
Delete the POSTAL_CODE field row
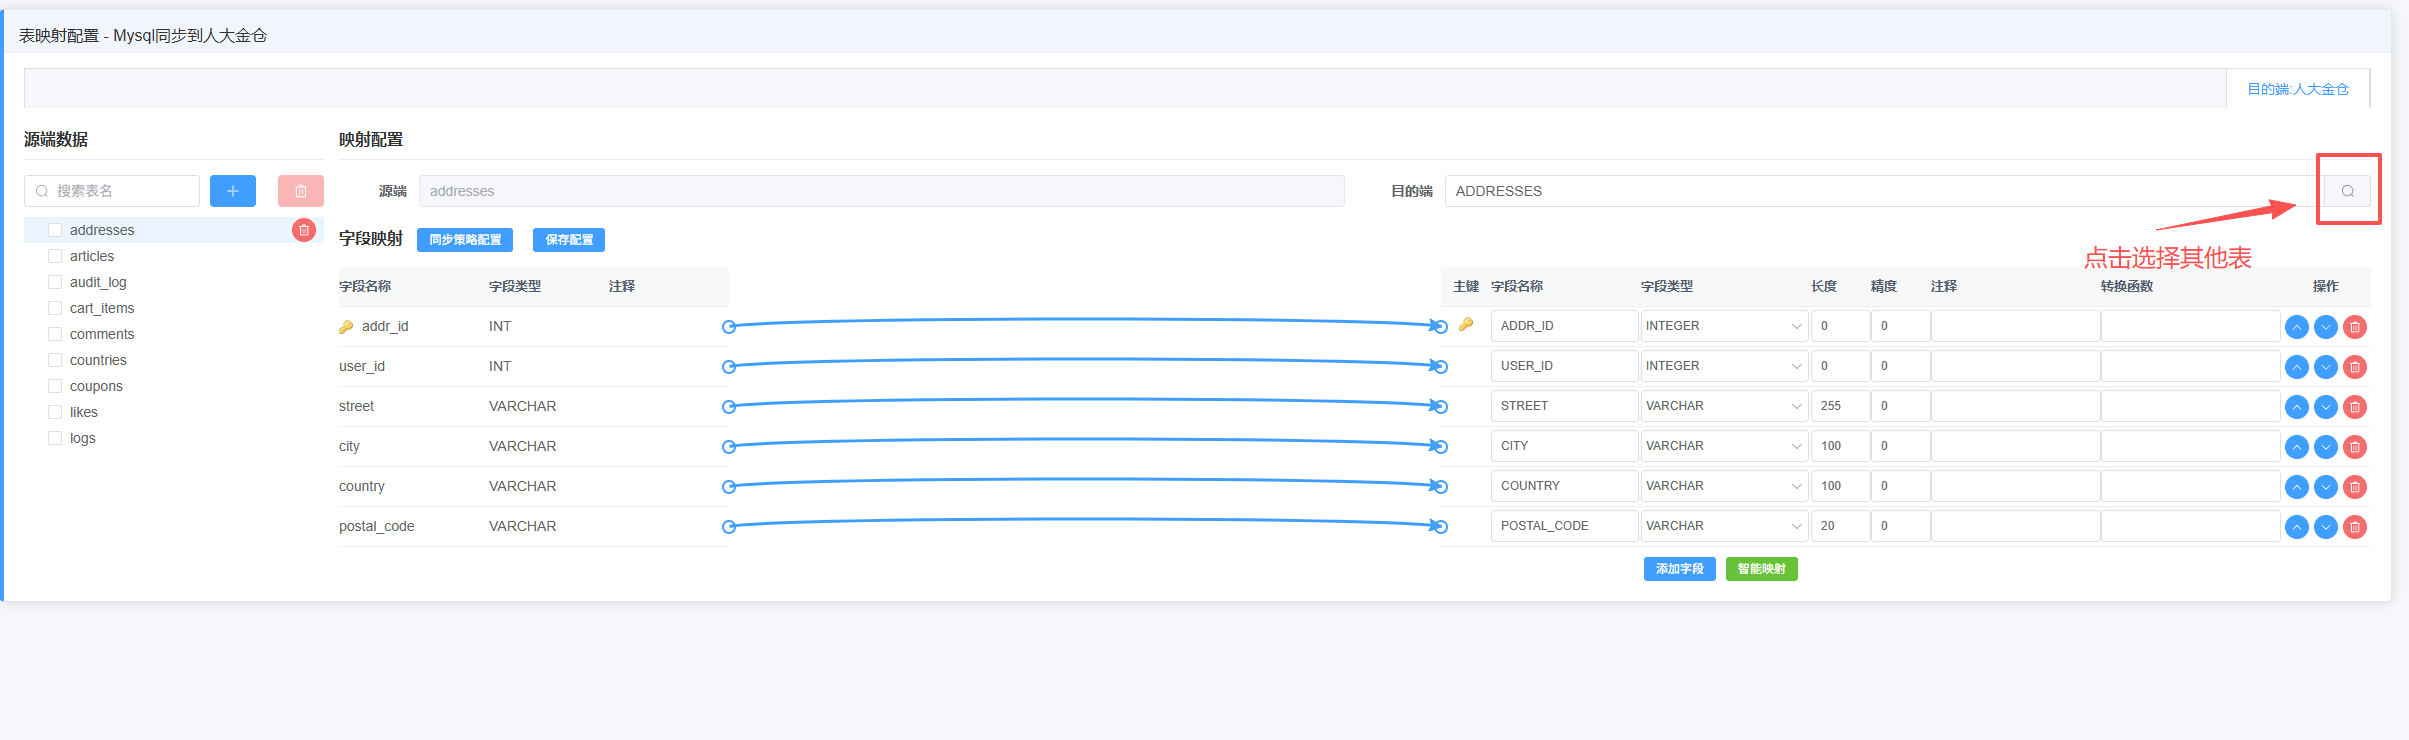point(2355,527)
